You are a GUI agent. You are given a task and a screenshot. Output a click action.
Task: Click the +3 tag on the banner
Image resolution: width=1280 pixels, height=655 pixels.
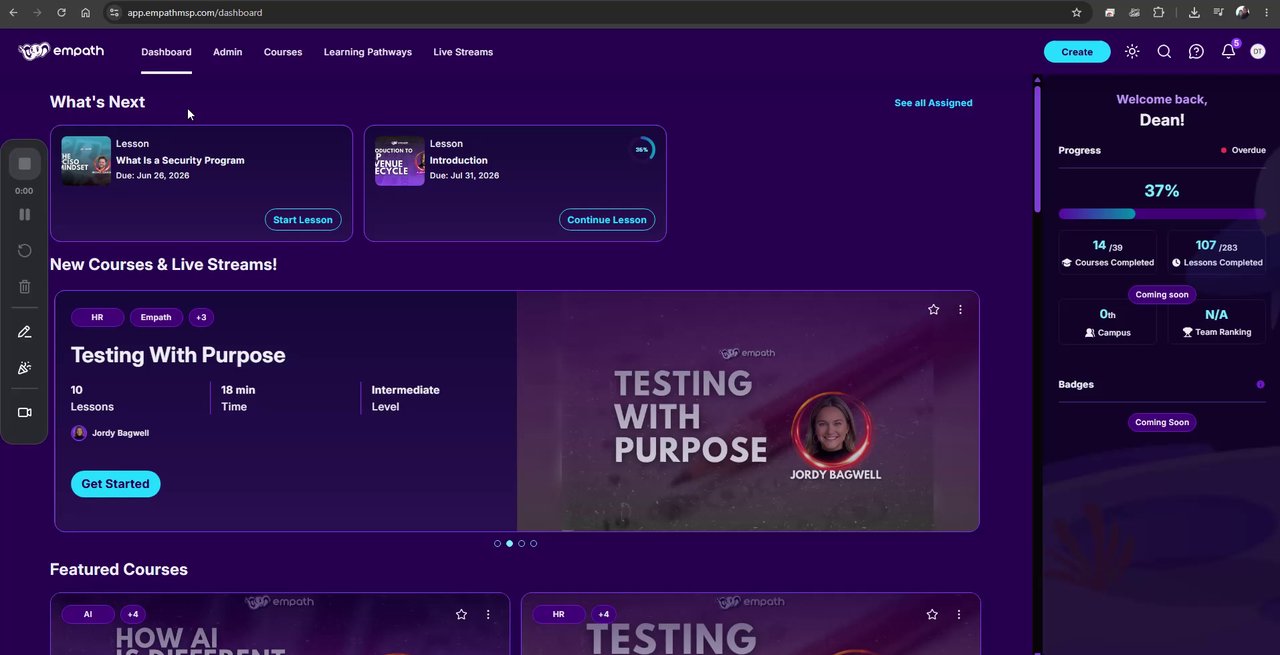pos(201,317)
